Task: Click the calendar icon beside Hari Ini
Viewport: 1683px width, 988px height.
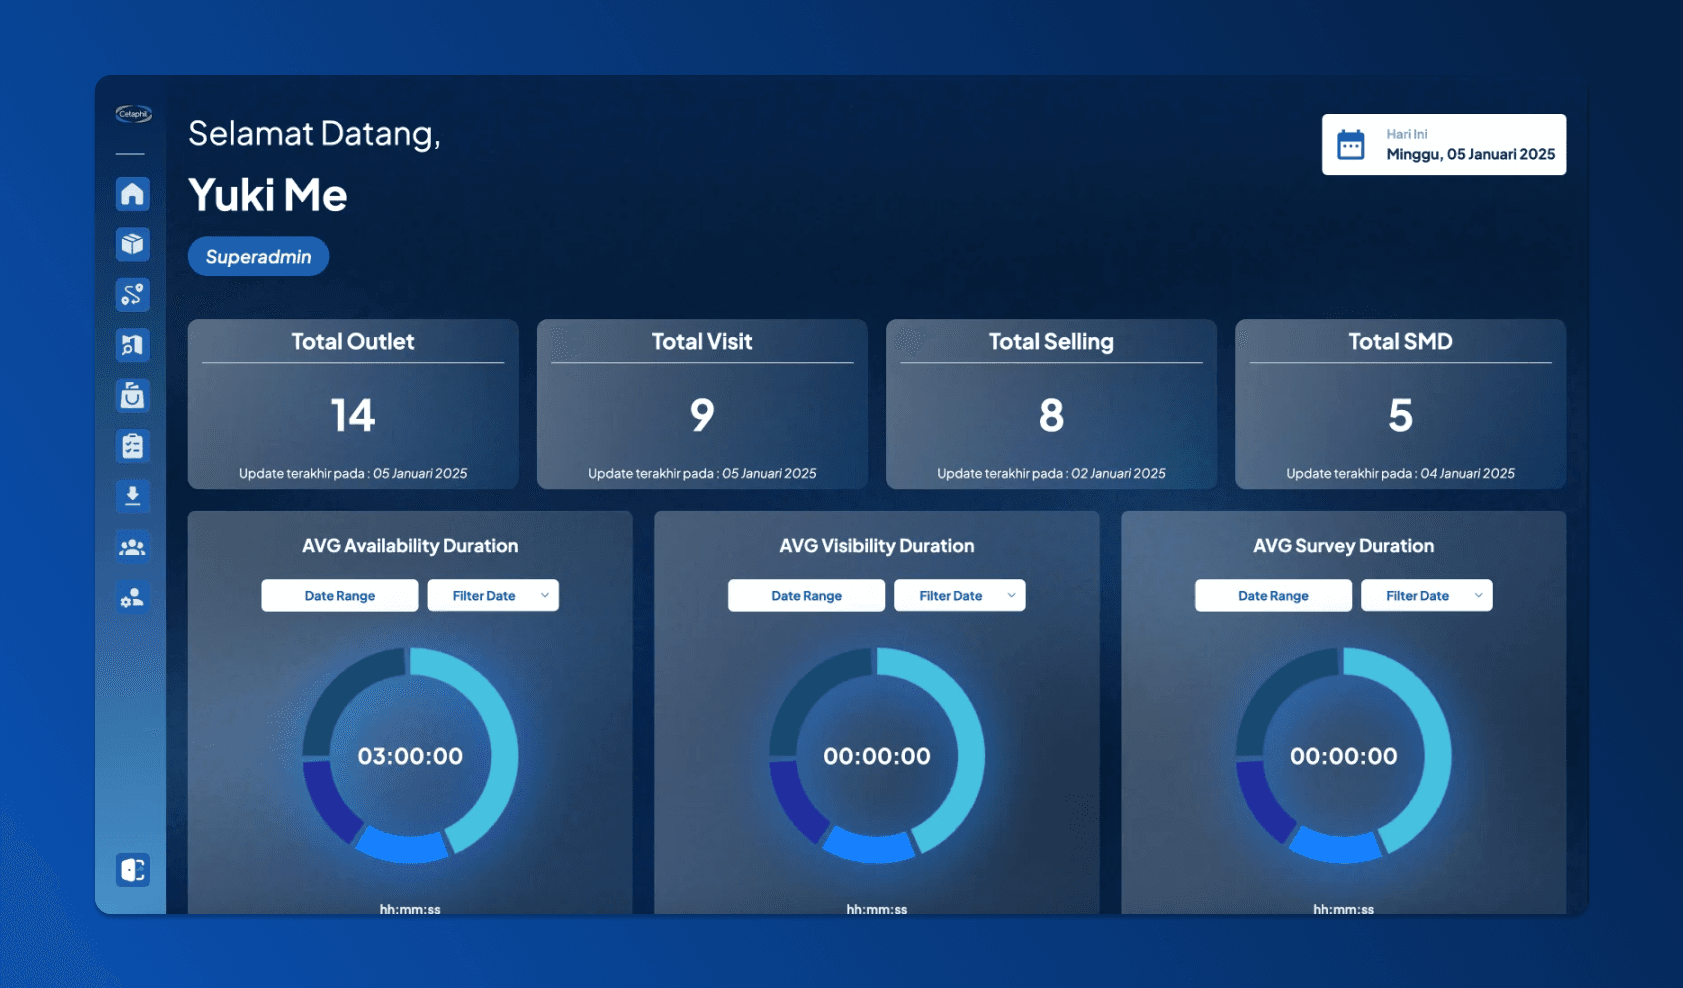Action: (x=1350, y=145)
